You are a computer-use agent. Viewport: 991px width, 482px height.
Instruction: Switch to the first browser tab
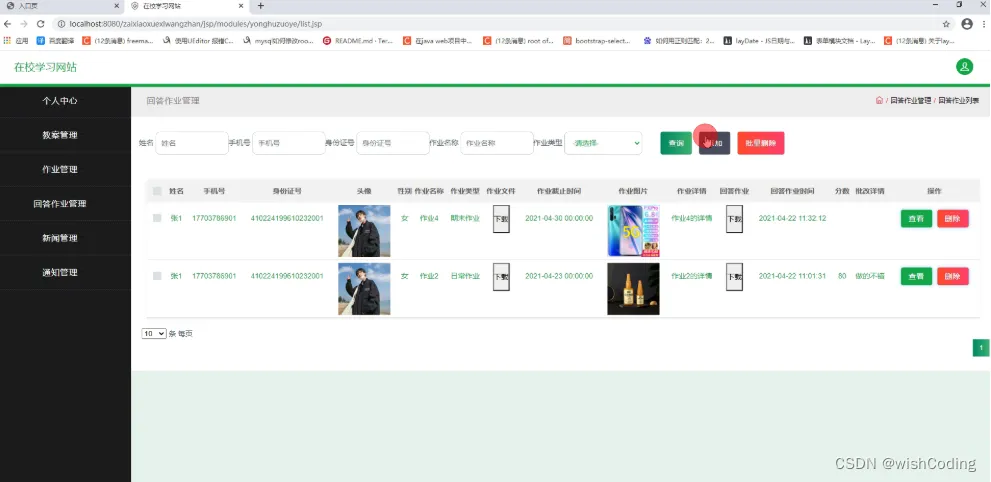62,6
